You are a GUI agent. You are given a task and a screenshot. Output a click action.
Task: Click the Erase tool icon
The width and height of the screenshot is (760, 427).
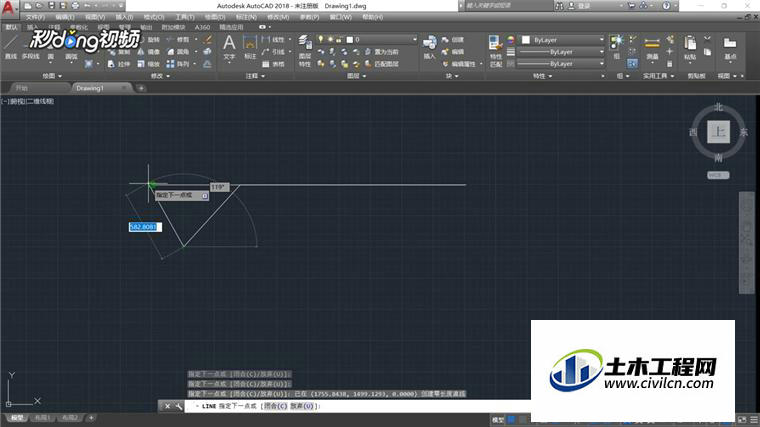coord(207,40)
